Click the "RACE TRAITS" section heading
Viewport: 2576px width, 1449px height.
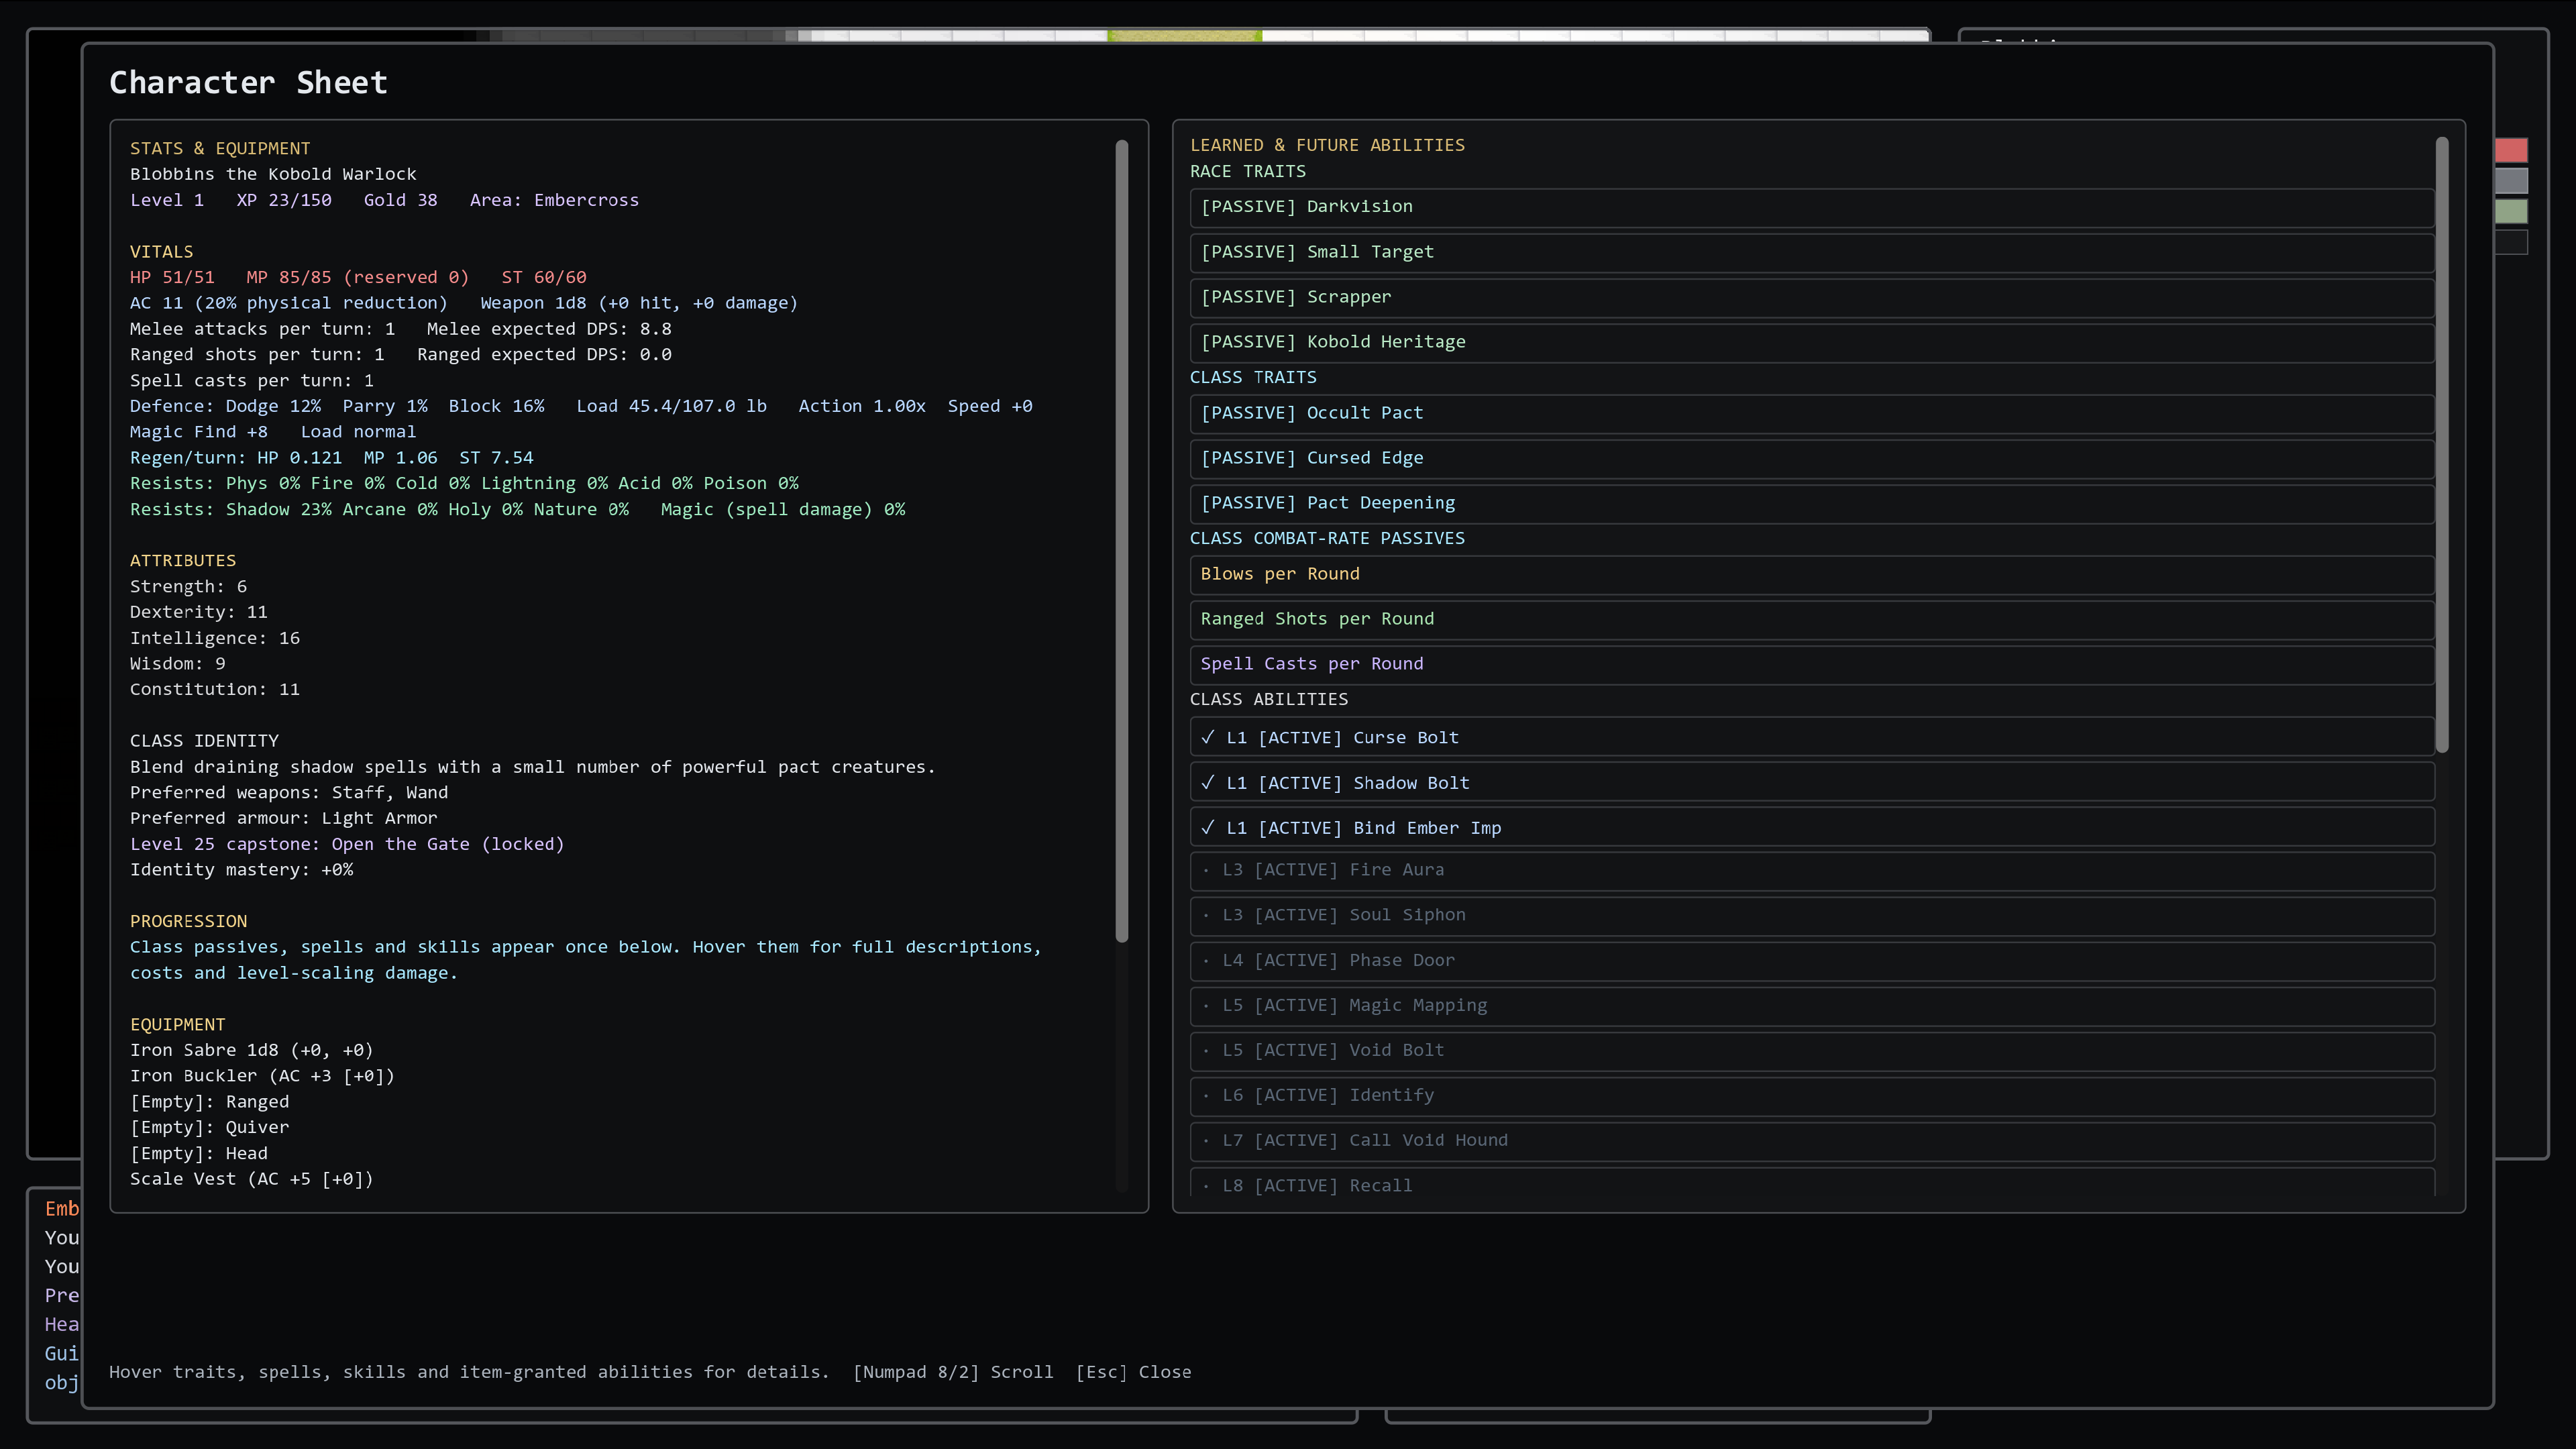pos(1248,171)
